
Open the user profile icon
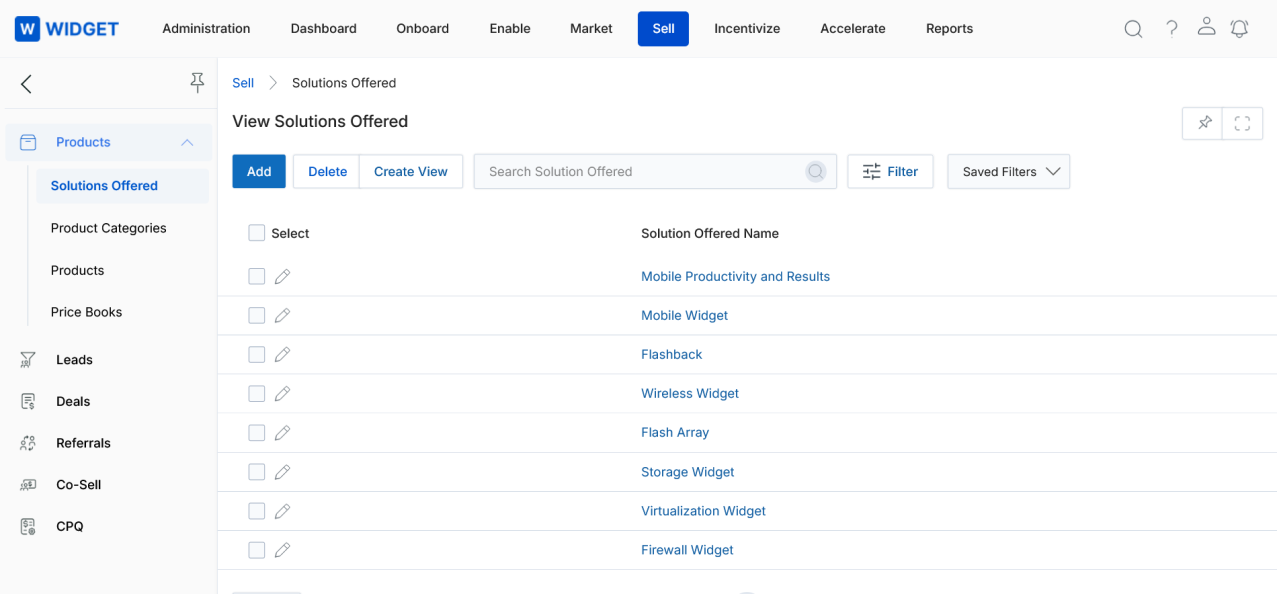(1206, 27)
